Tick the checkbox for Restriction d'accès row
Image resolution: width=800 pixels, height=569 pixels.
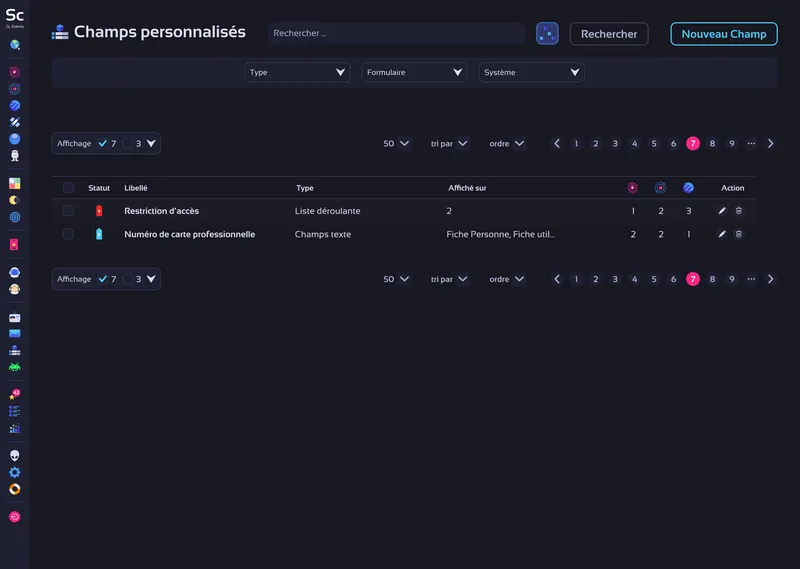tap(68, 211)
